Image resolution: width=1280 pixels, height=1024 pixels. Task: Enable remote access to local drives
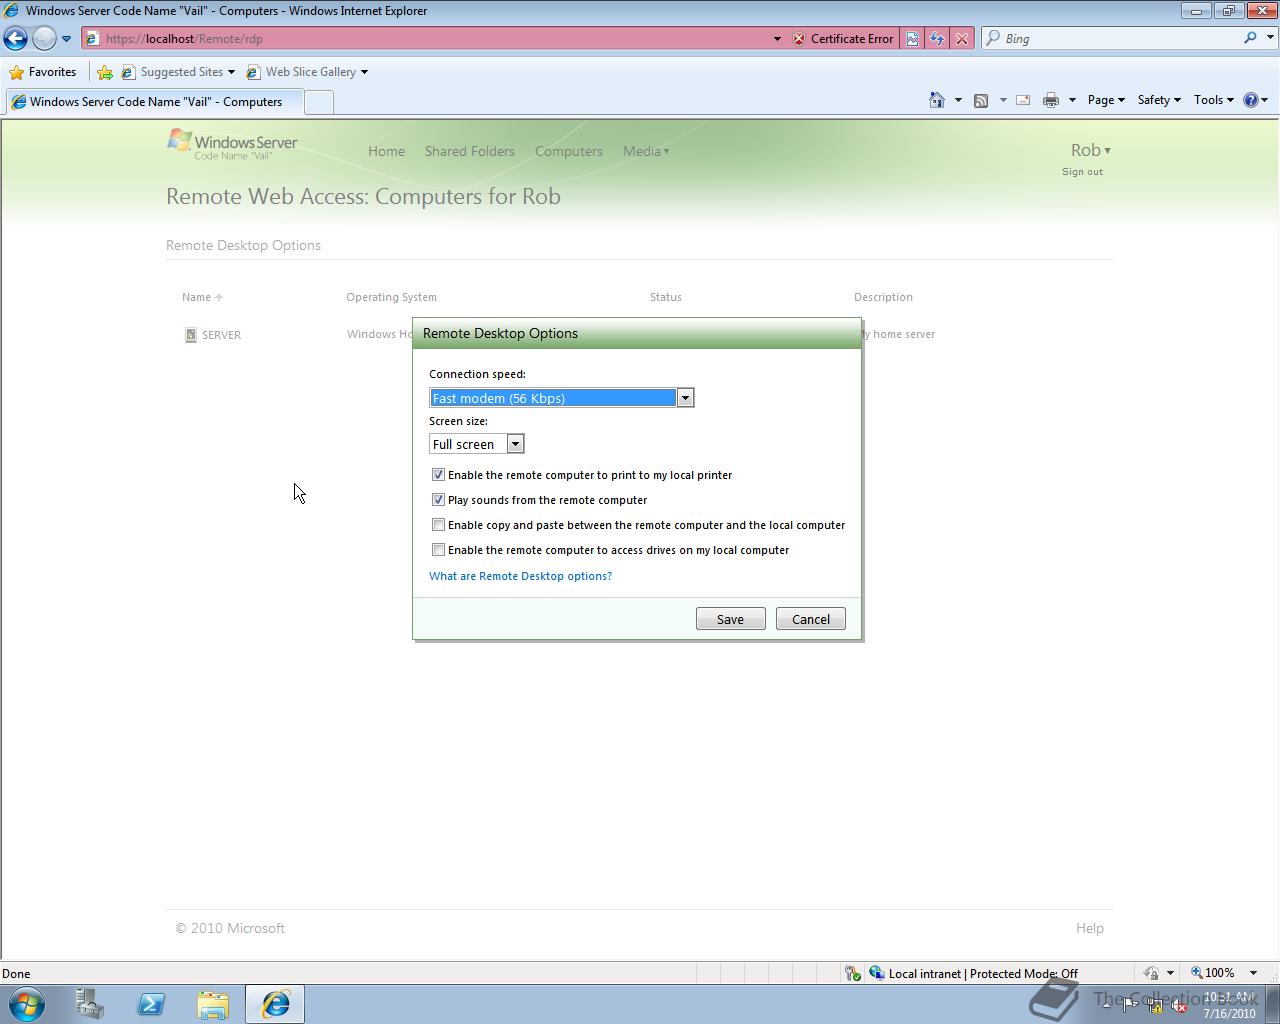click(438, 549)
